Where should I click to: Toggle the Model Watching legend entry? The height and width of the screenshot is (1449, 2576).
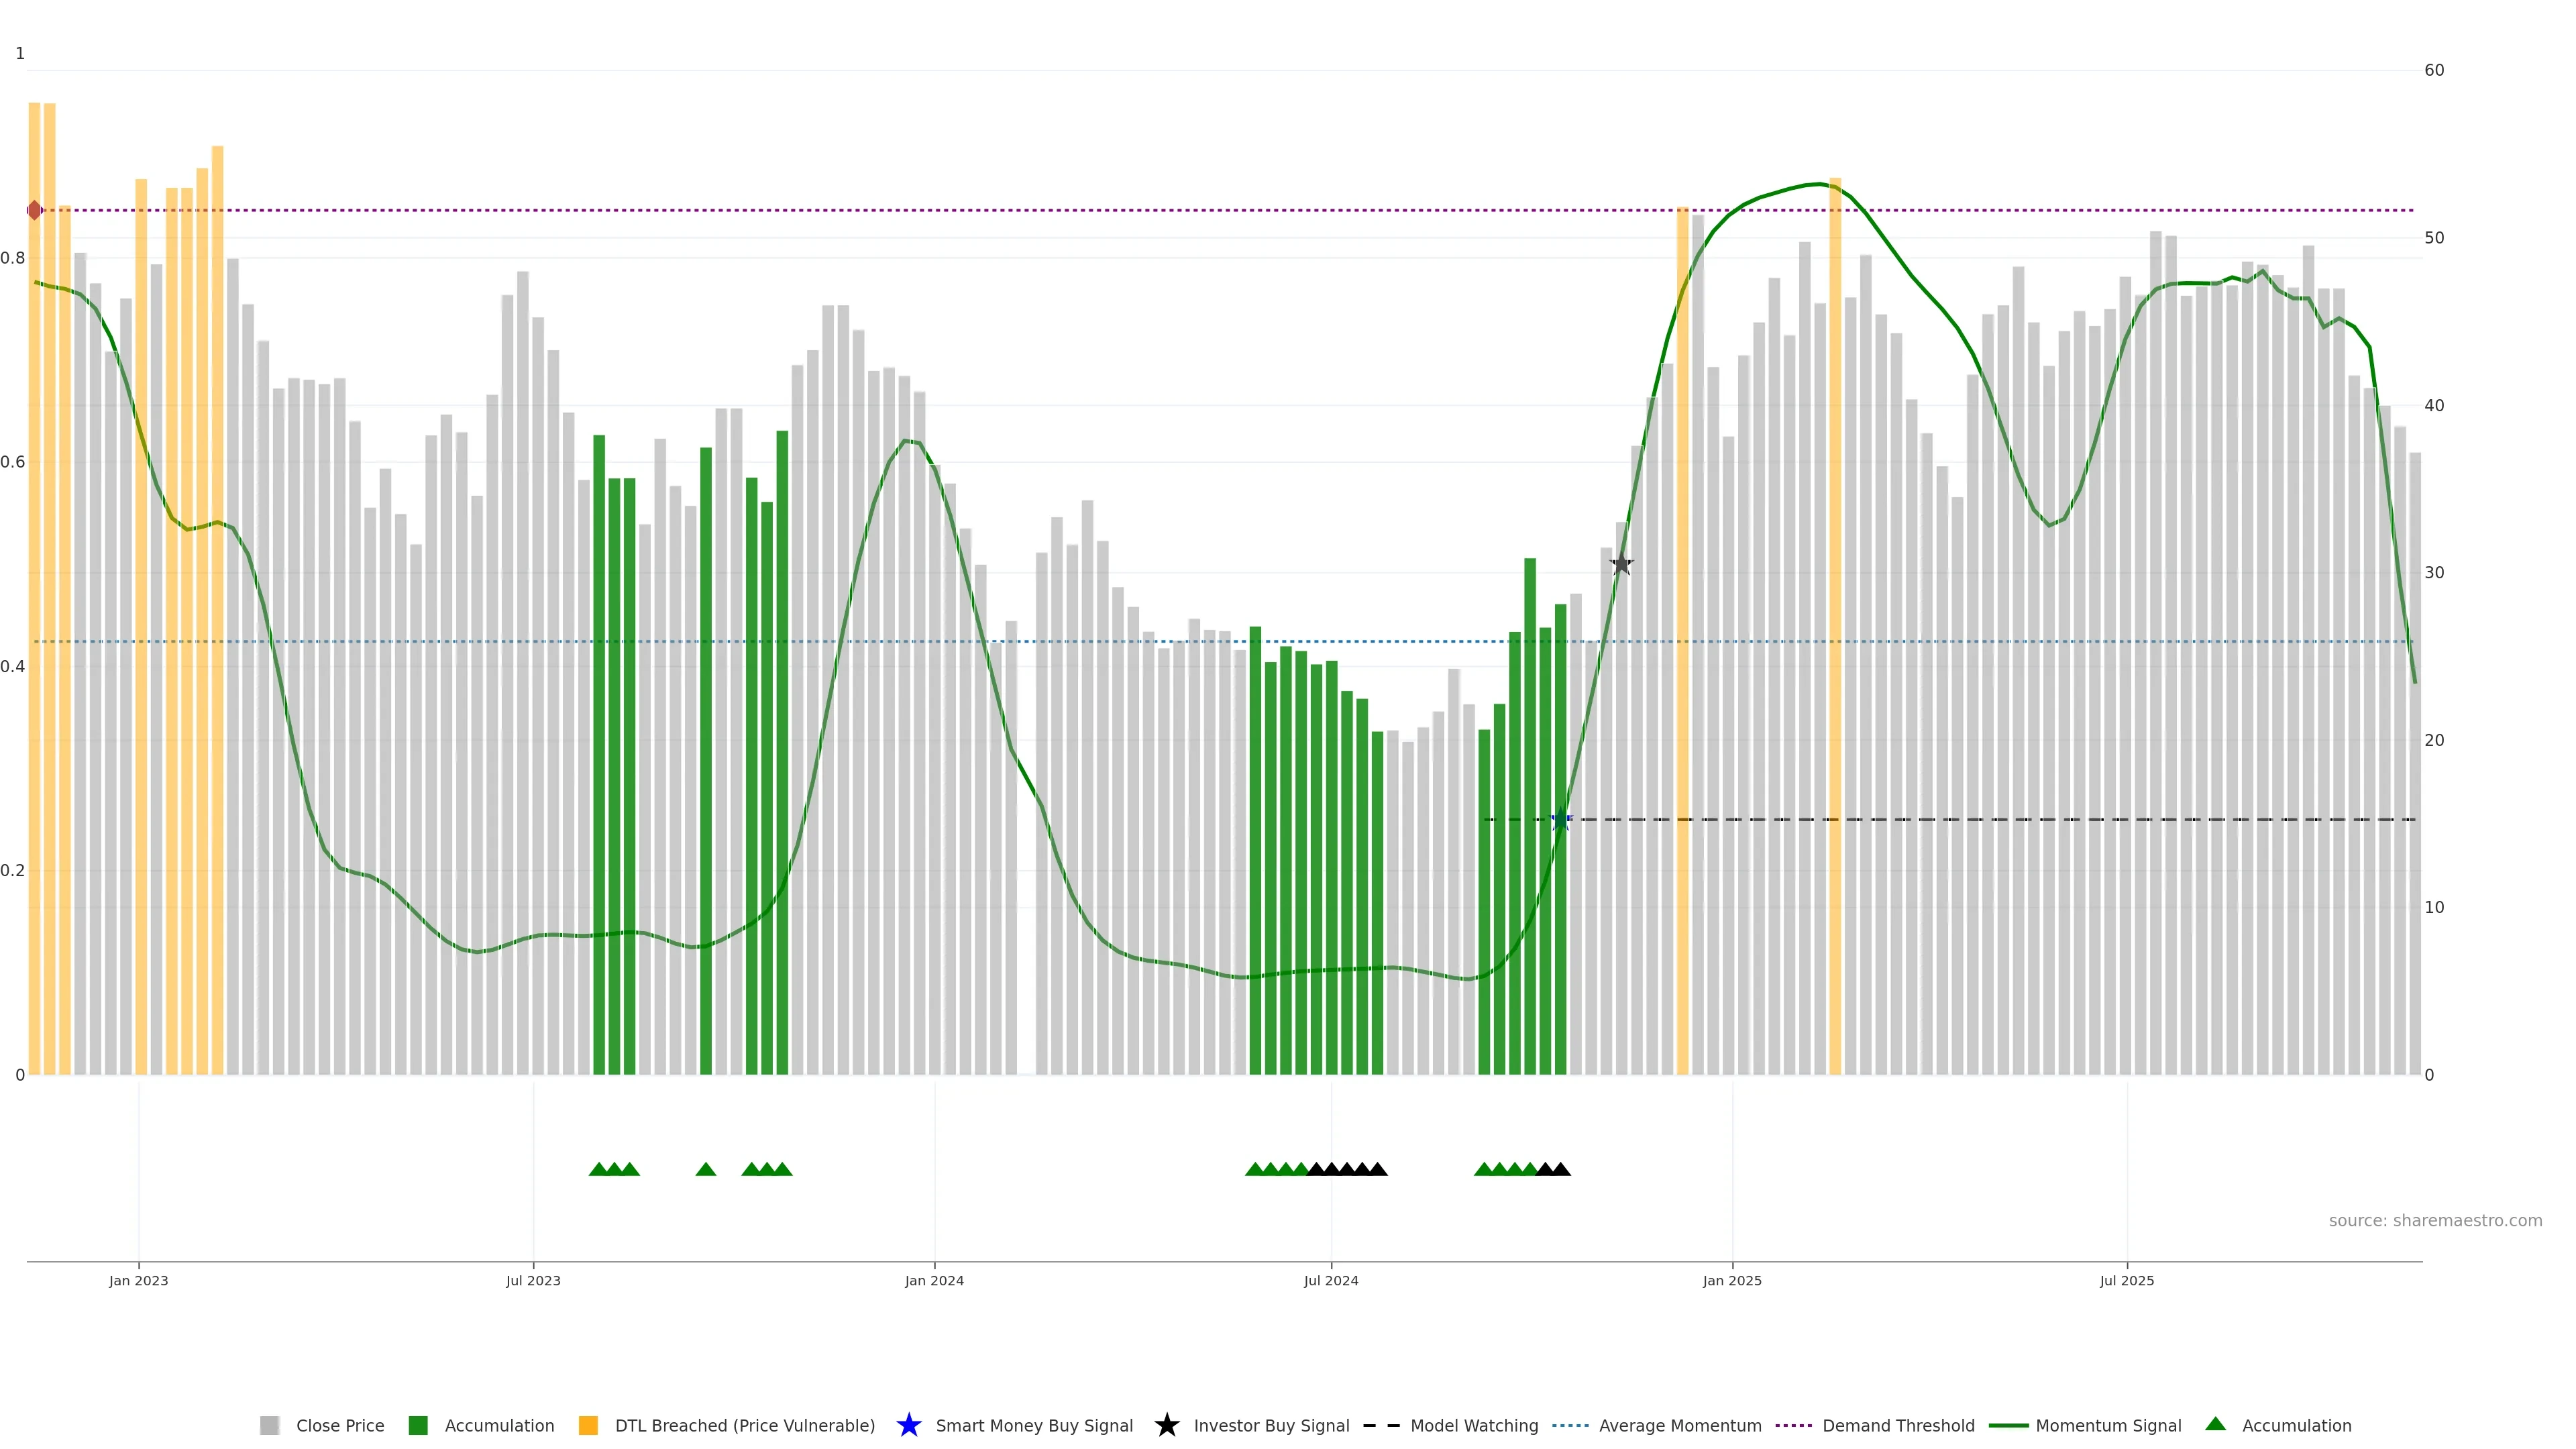click(1473, 1425)
